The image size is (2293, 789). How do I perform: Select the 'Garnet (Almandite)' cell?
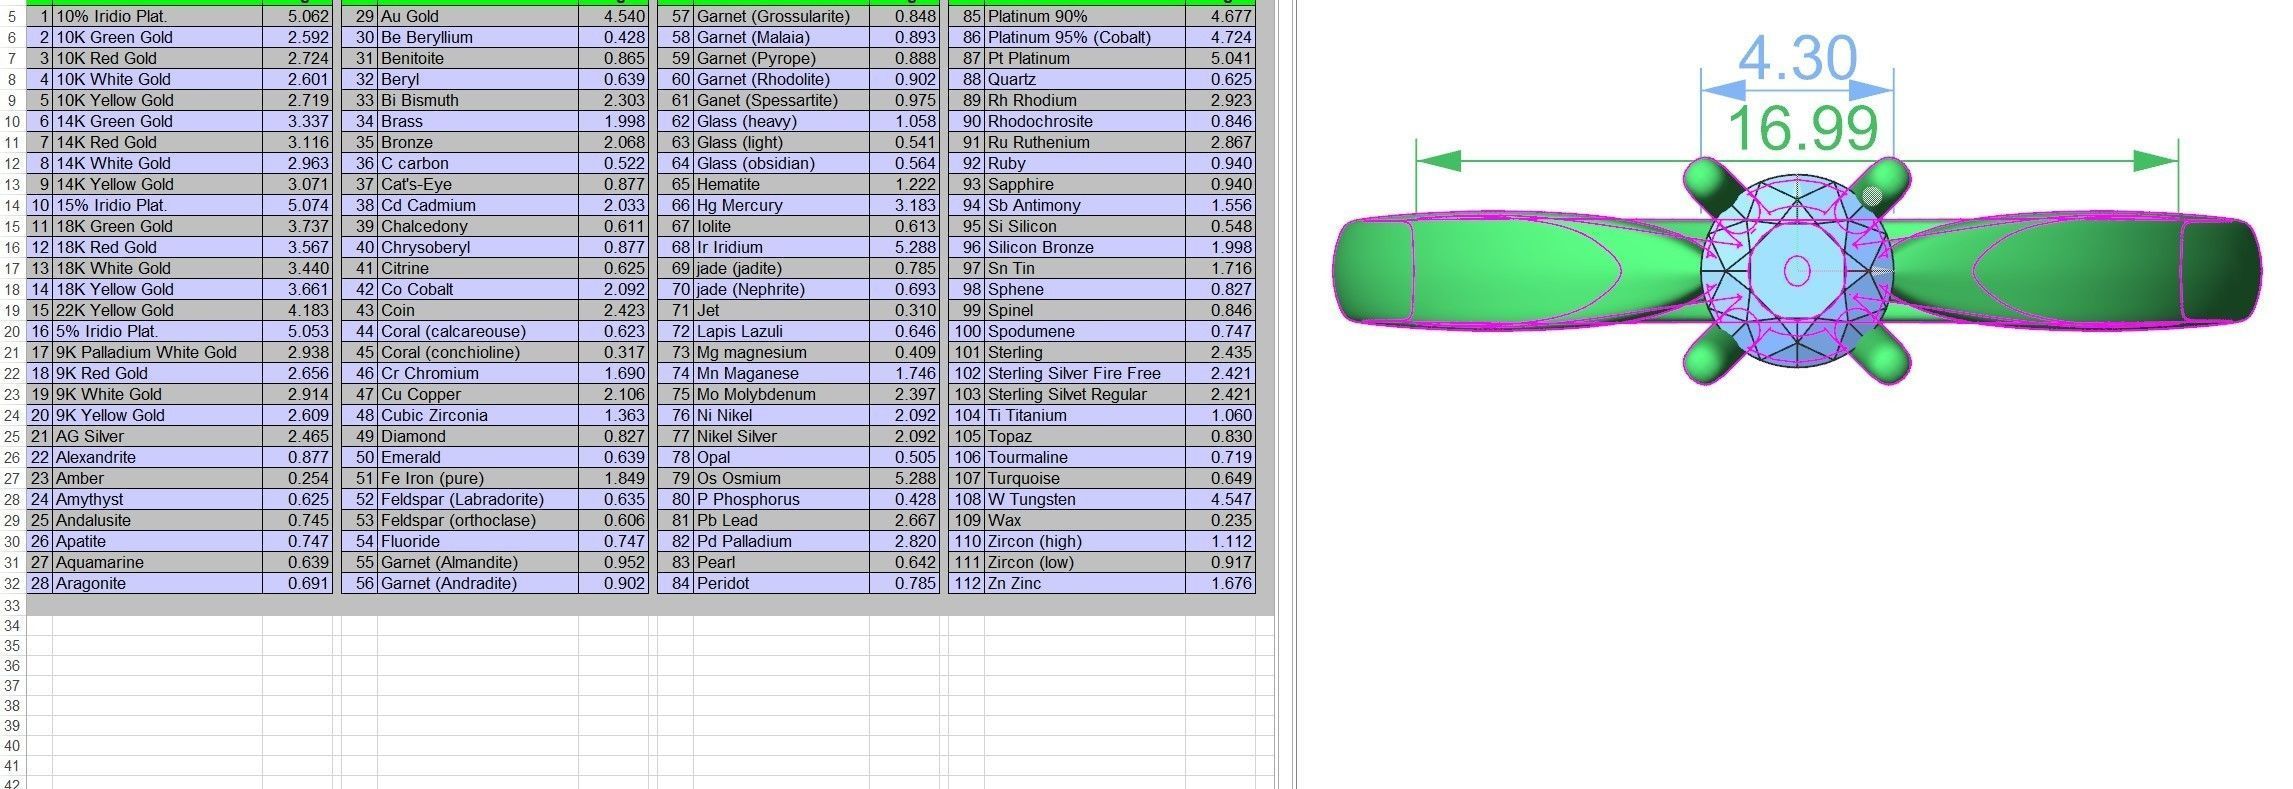click(478, 562)
